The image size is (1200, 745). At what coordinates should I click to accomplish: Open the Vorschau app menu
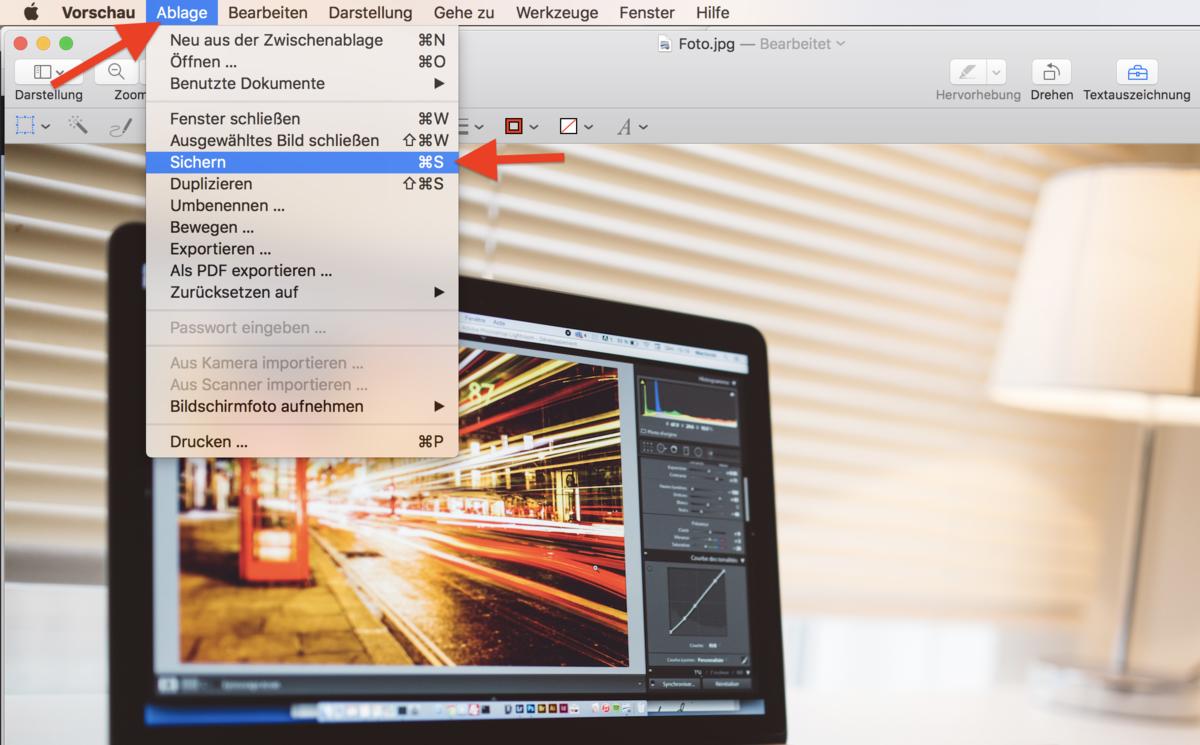[x=98, y=13]
